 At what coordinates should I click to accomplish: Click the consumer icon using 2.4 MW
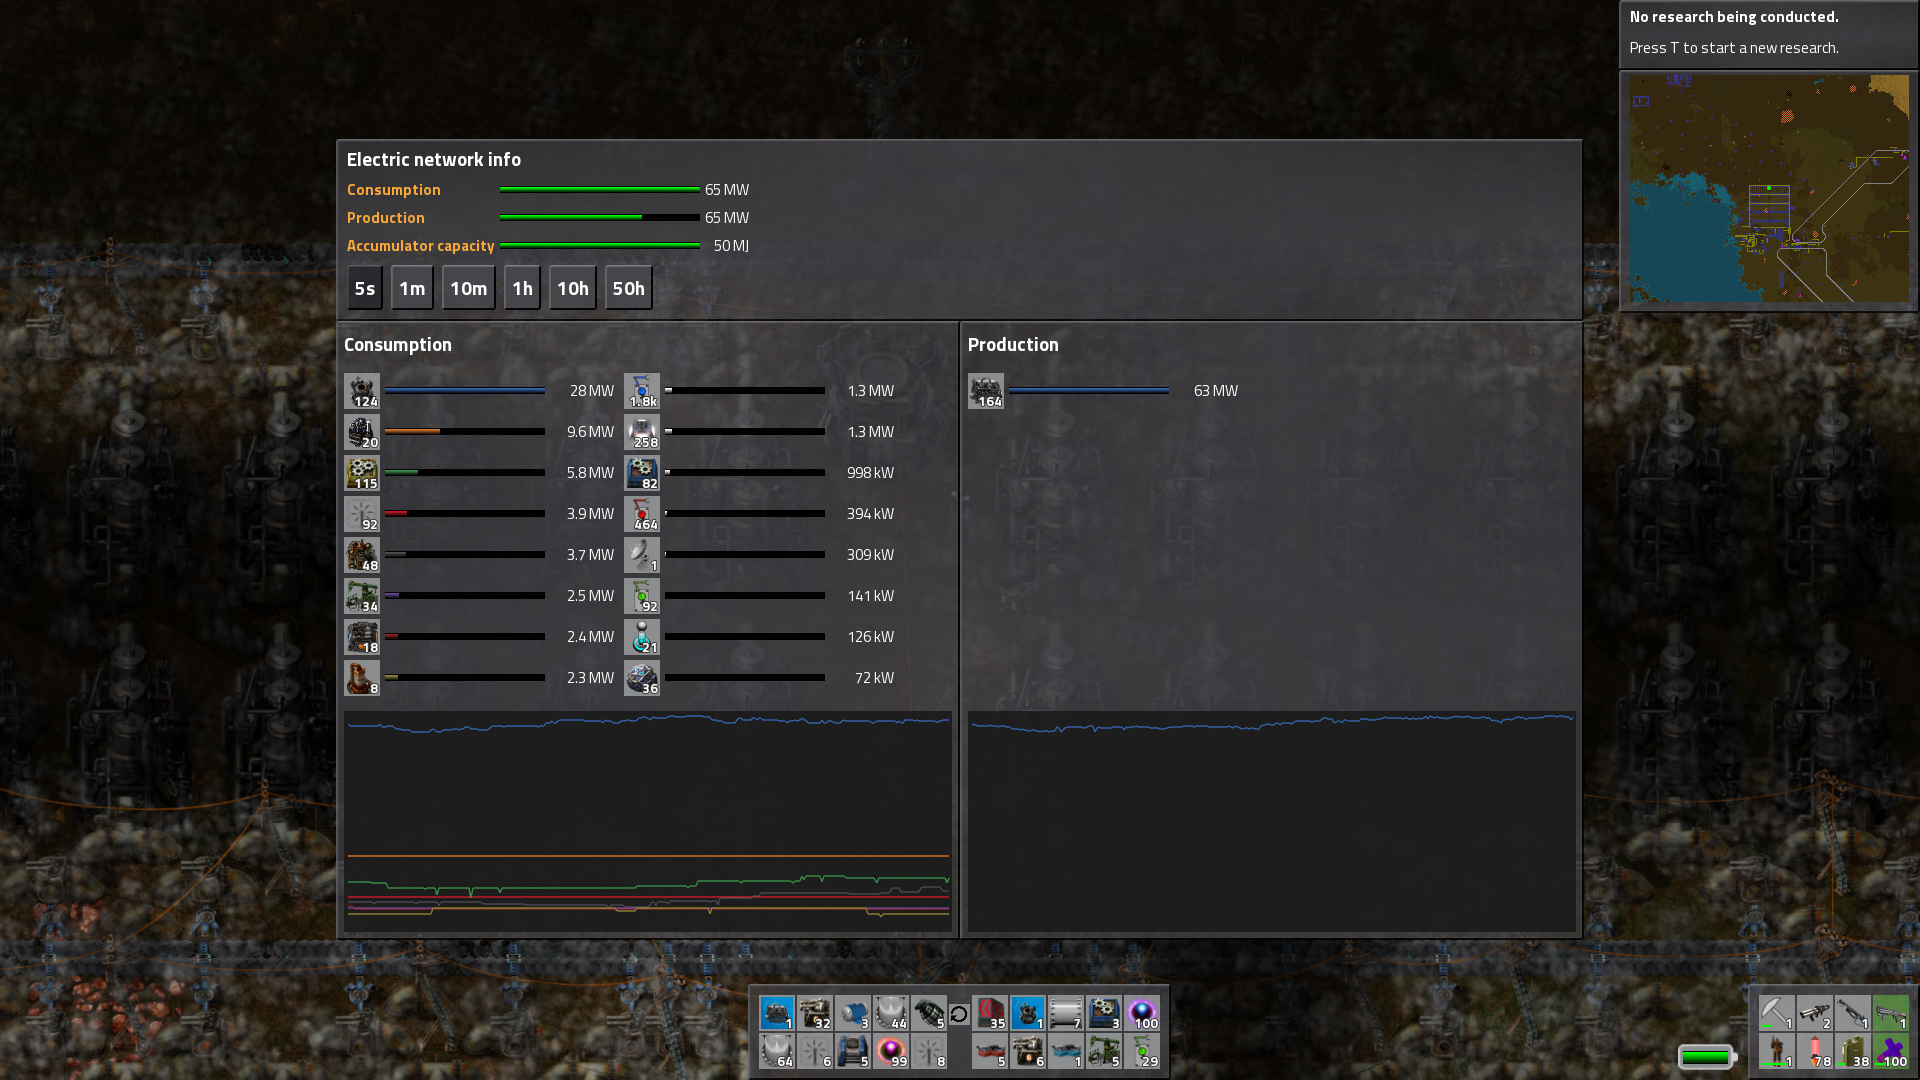tap(362, 637)
